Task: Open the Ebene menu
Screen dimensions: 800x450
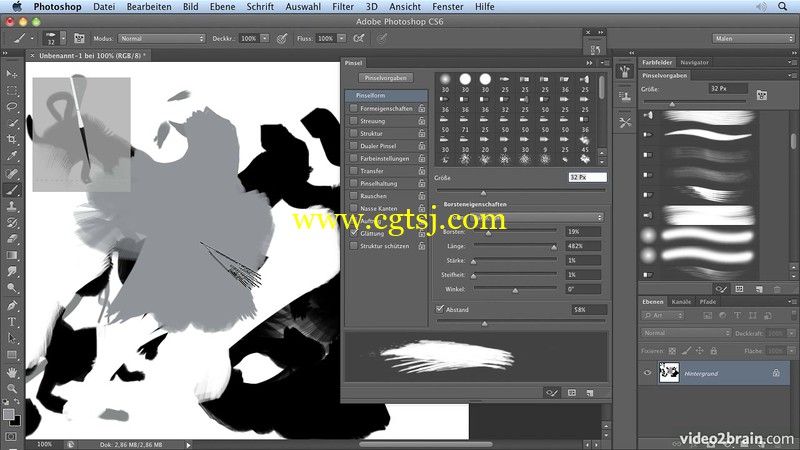Action: point(222,7)
